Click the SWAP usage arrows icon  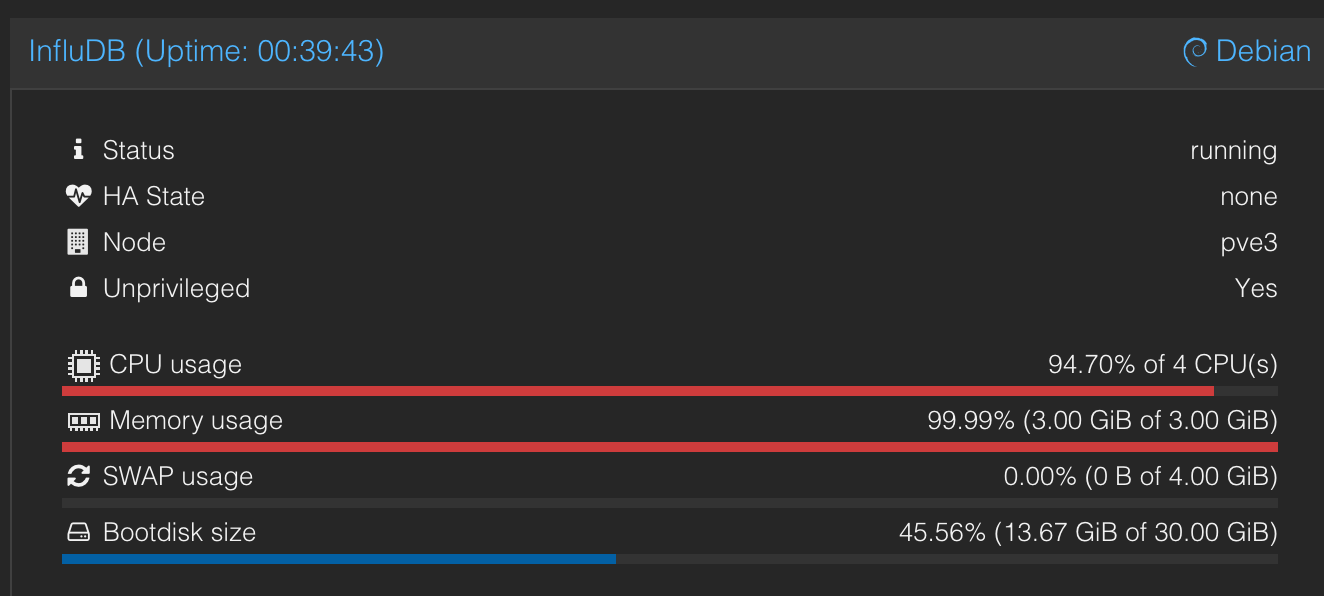[x=78, y=476]
